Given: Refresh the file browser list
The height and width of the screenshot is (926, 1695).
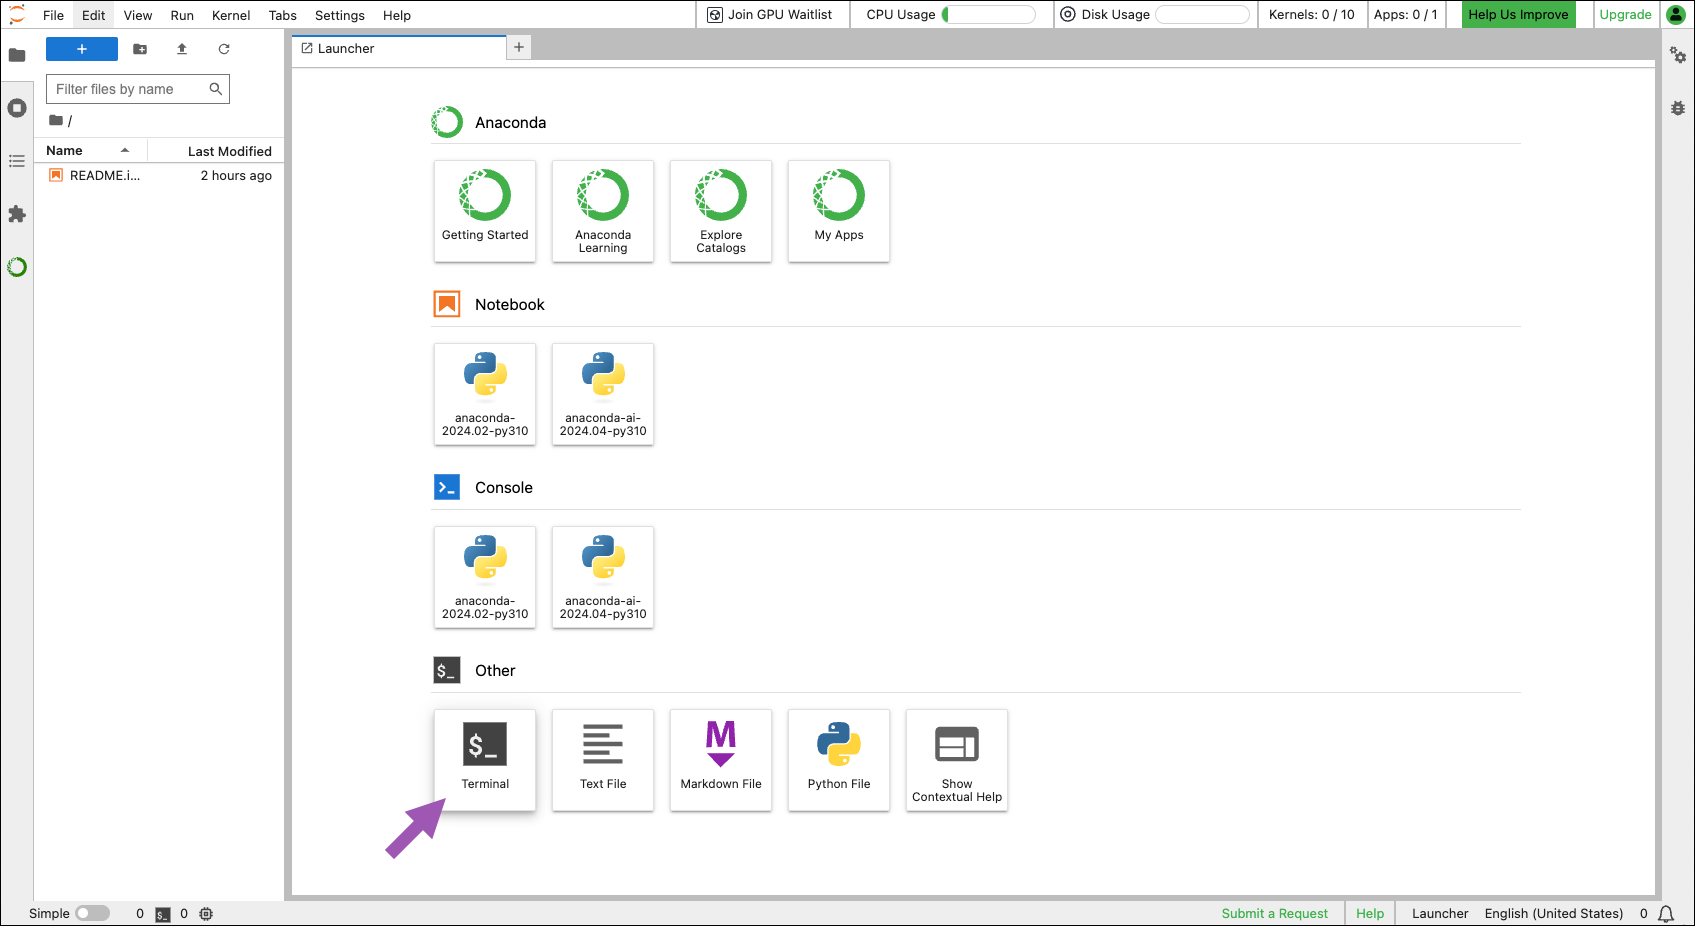Looking at the screenshot, I should (x=224, y=49).
